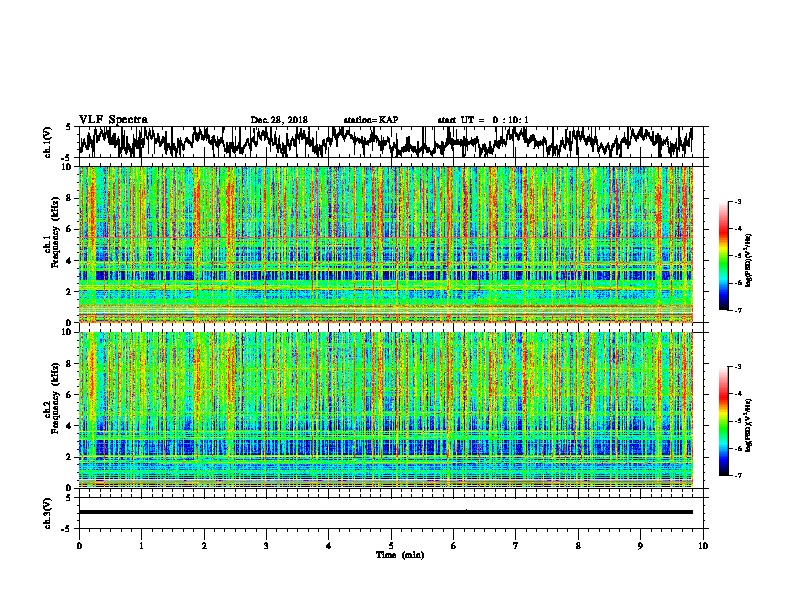
Task: Click the "VLF Spectra" plot title
Action: click(113, 120)
